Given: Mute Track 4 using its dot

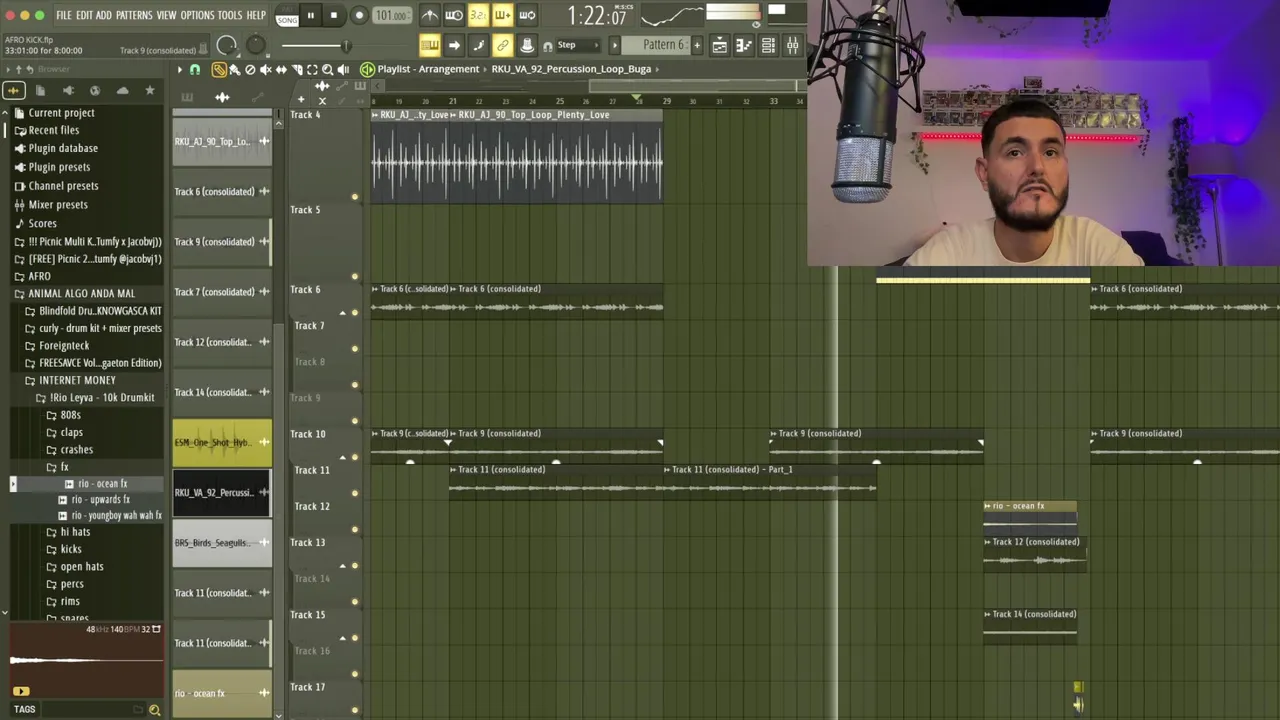Looking at the screenshot, I should coord(354,197).
